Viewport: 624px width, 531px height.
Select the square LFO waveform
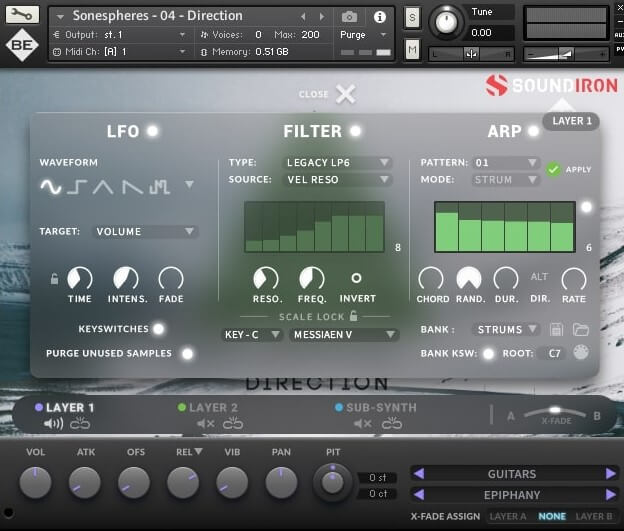pyautogui.click(x=77, y=186)
